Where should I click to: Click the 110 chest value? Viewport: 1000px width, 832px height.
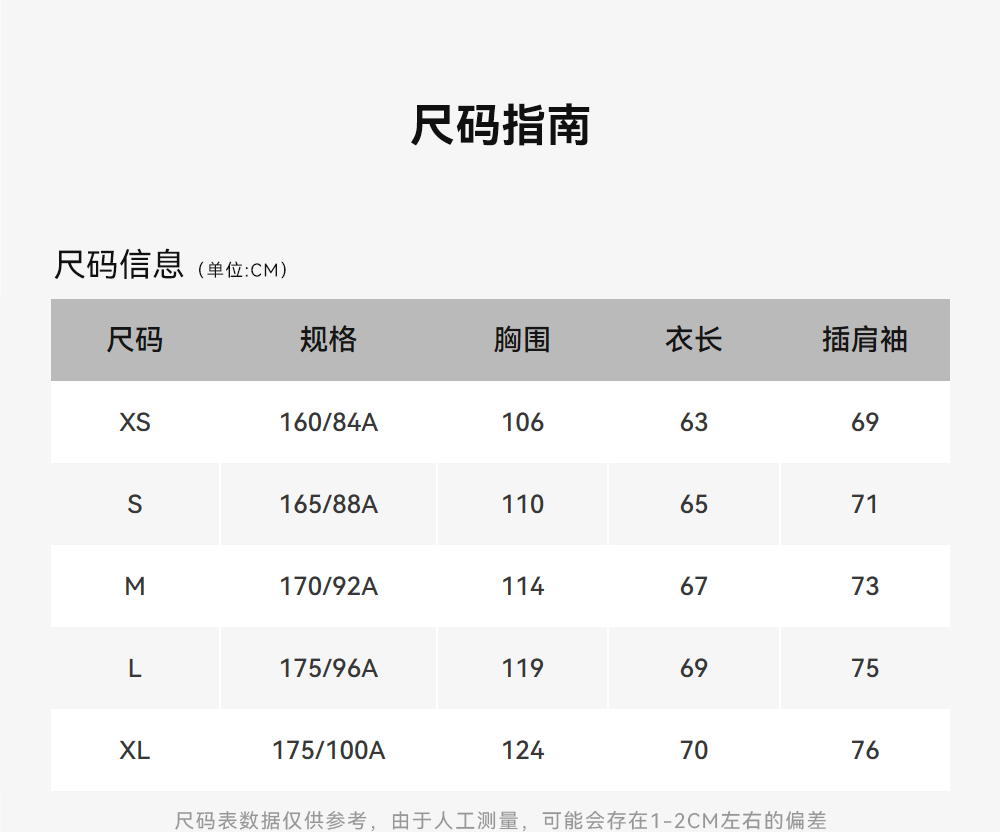pos(522,504)
